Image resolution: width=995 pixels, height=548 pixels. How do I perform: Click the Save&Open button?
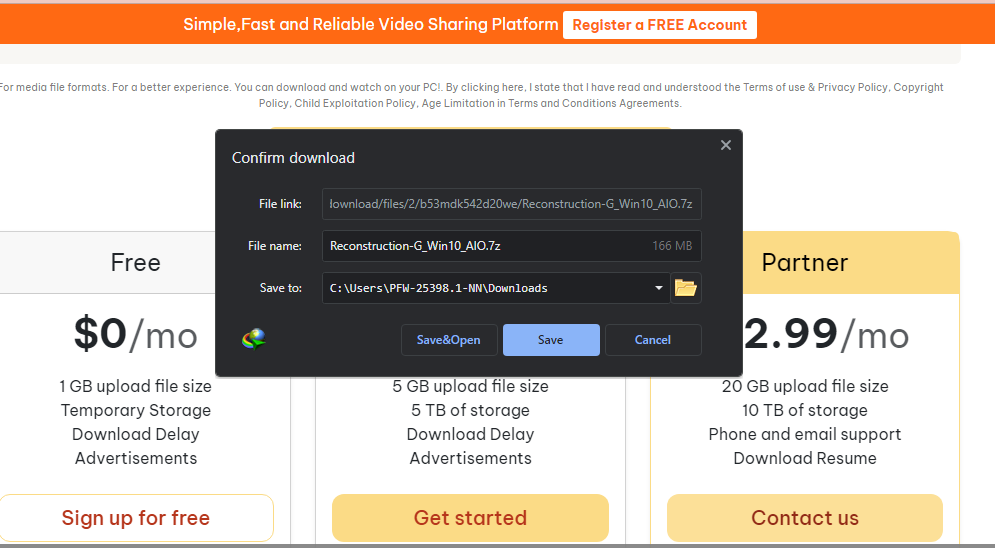point(449,340)
